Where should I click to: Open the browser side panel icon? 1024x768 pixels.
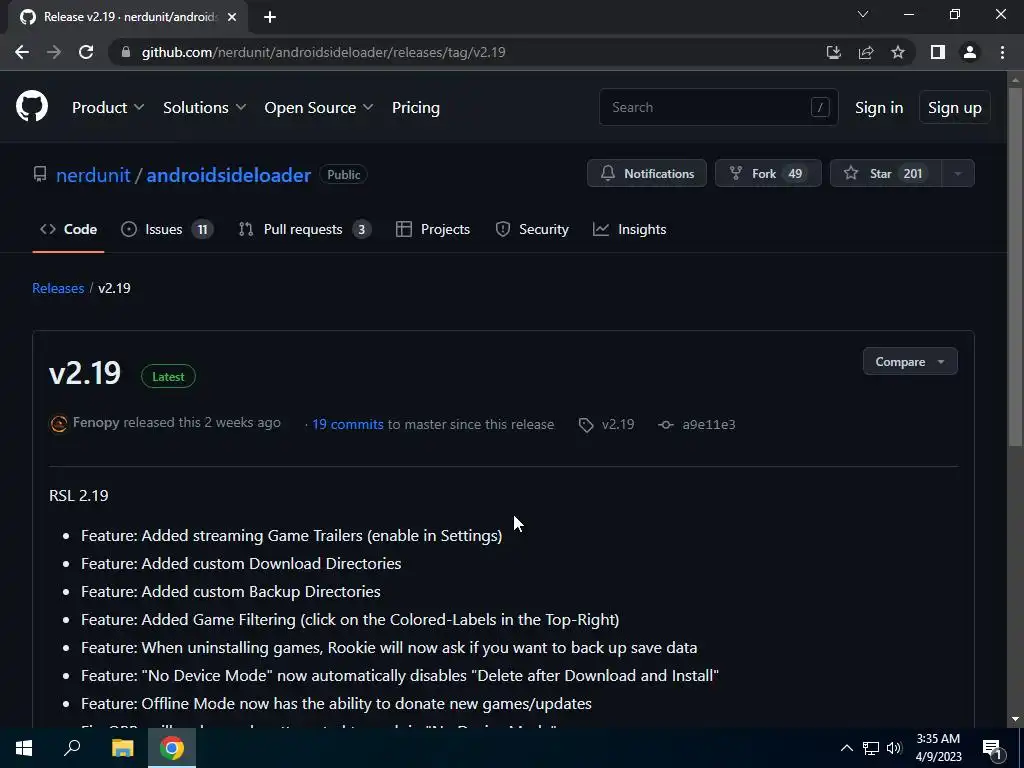pos(938,52)
